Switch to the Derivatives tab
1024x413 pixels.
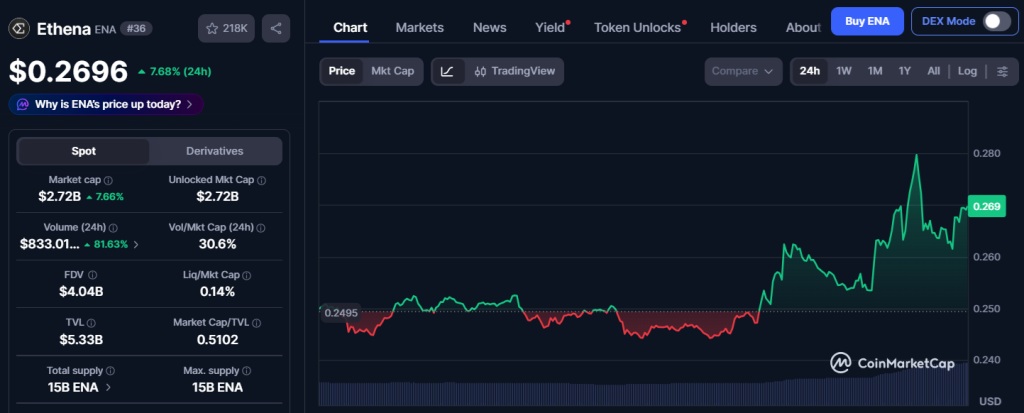215,151
